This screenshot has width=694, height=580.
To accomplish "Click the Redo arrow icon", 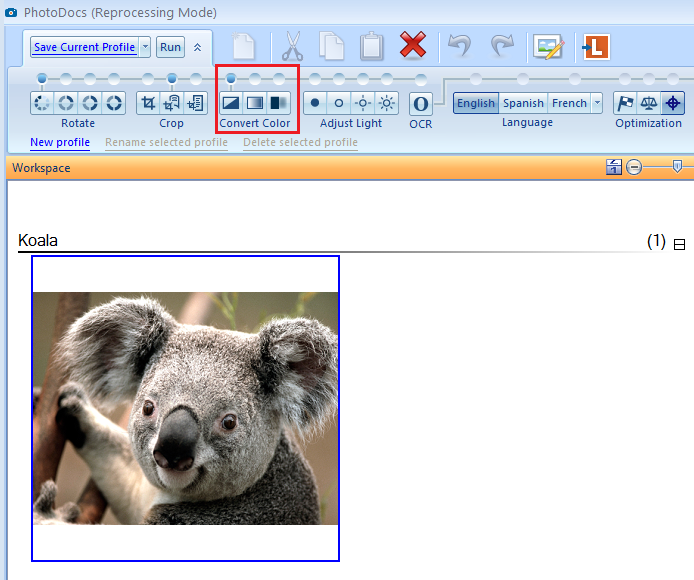I will click(502, 45).
